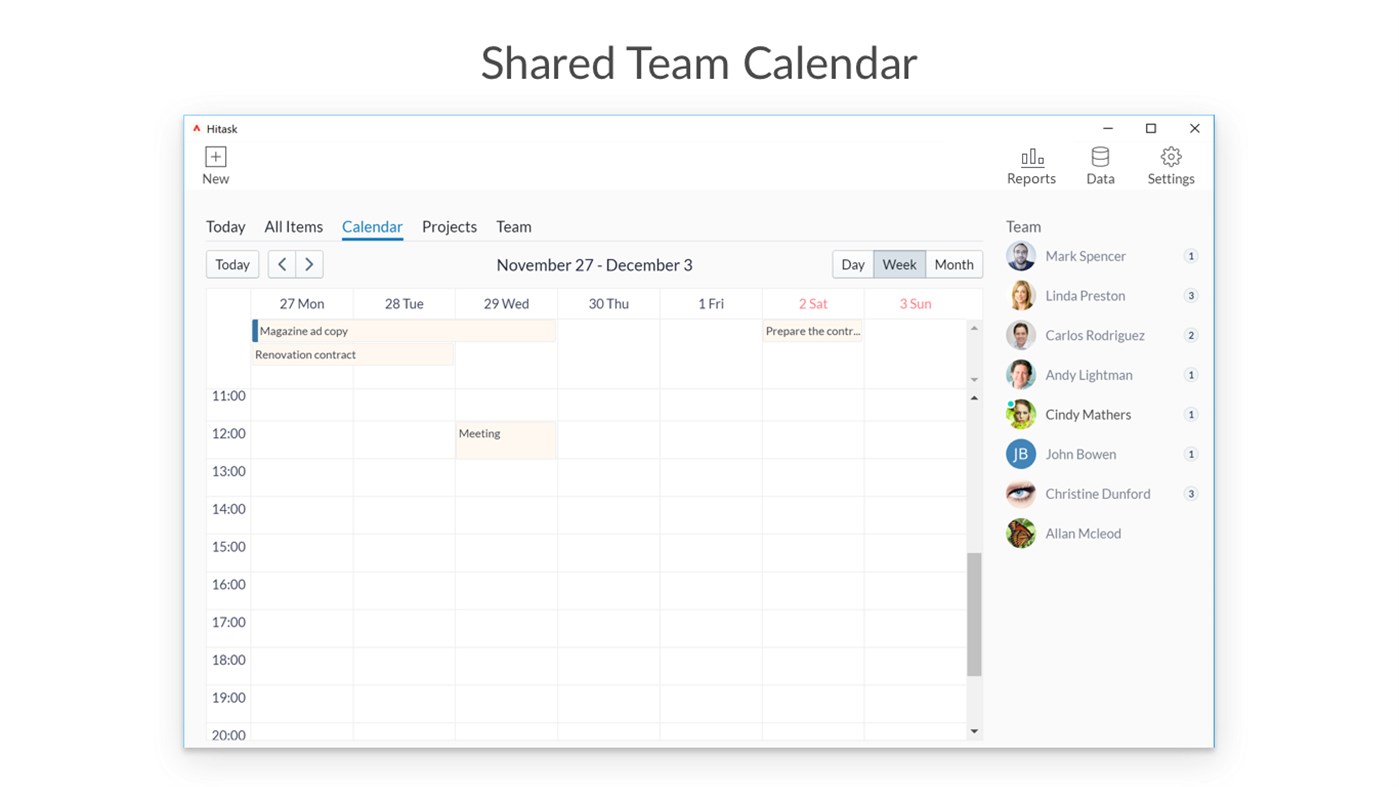Click the Hitask logo in the title bar
1399x787 pixels.
pyautogui.click(x=198, y=128)
